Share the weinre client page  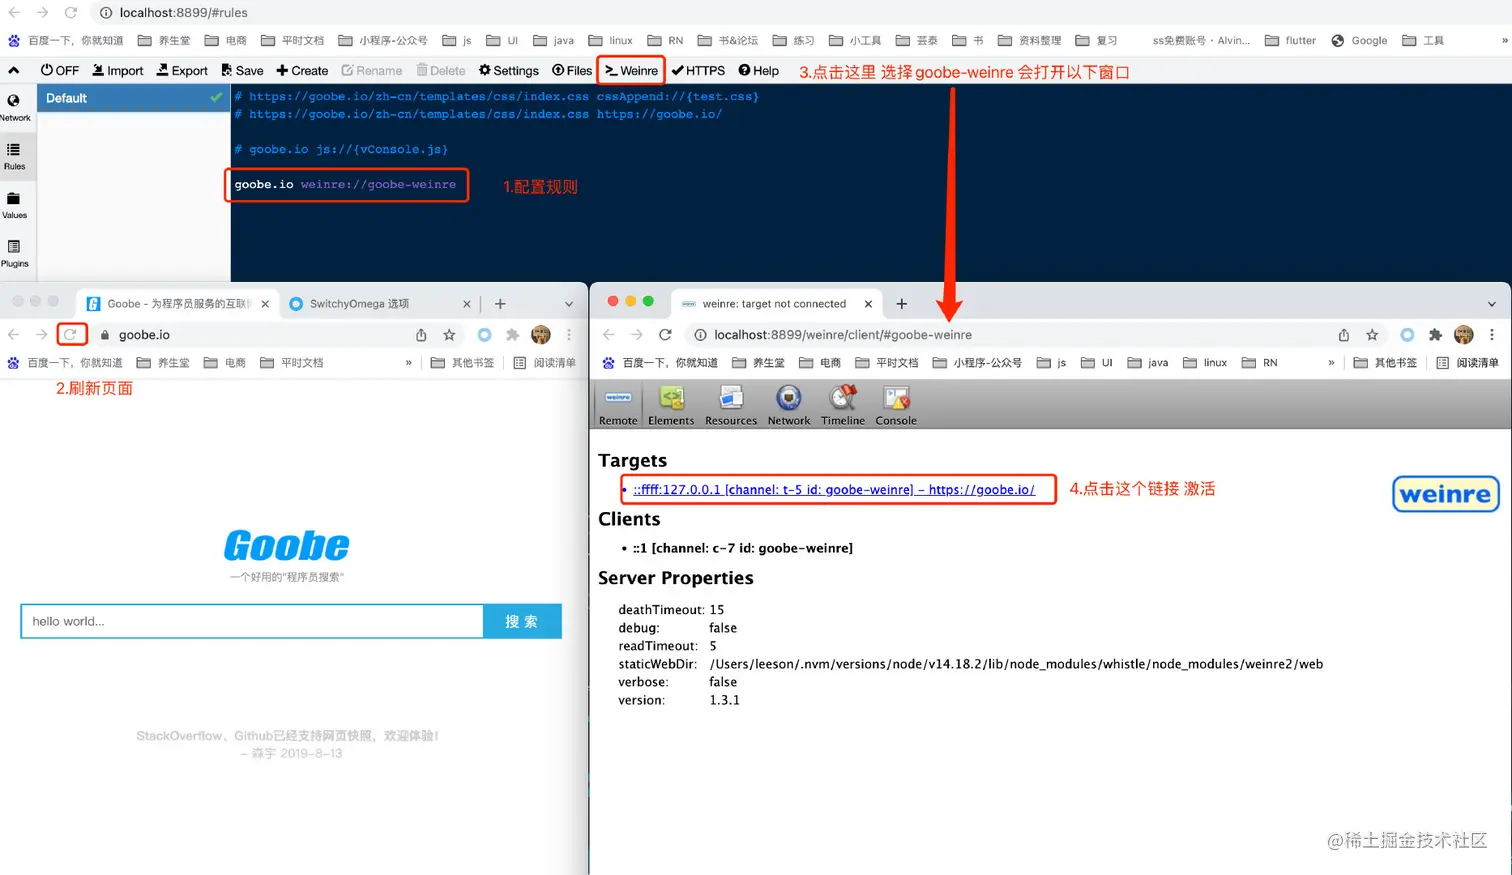click(x=1344, y=335)
